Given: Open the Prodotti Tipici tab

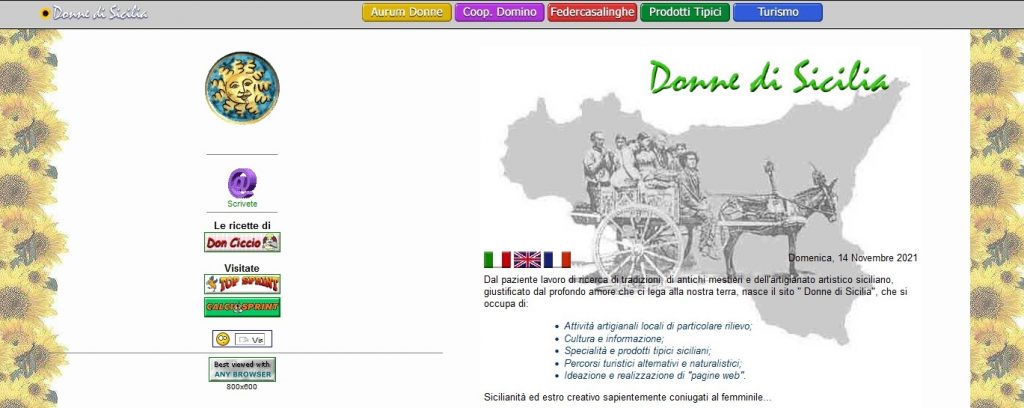Looking at the screenshot, I should click(685, 13).
